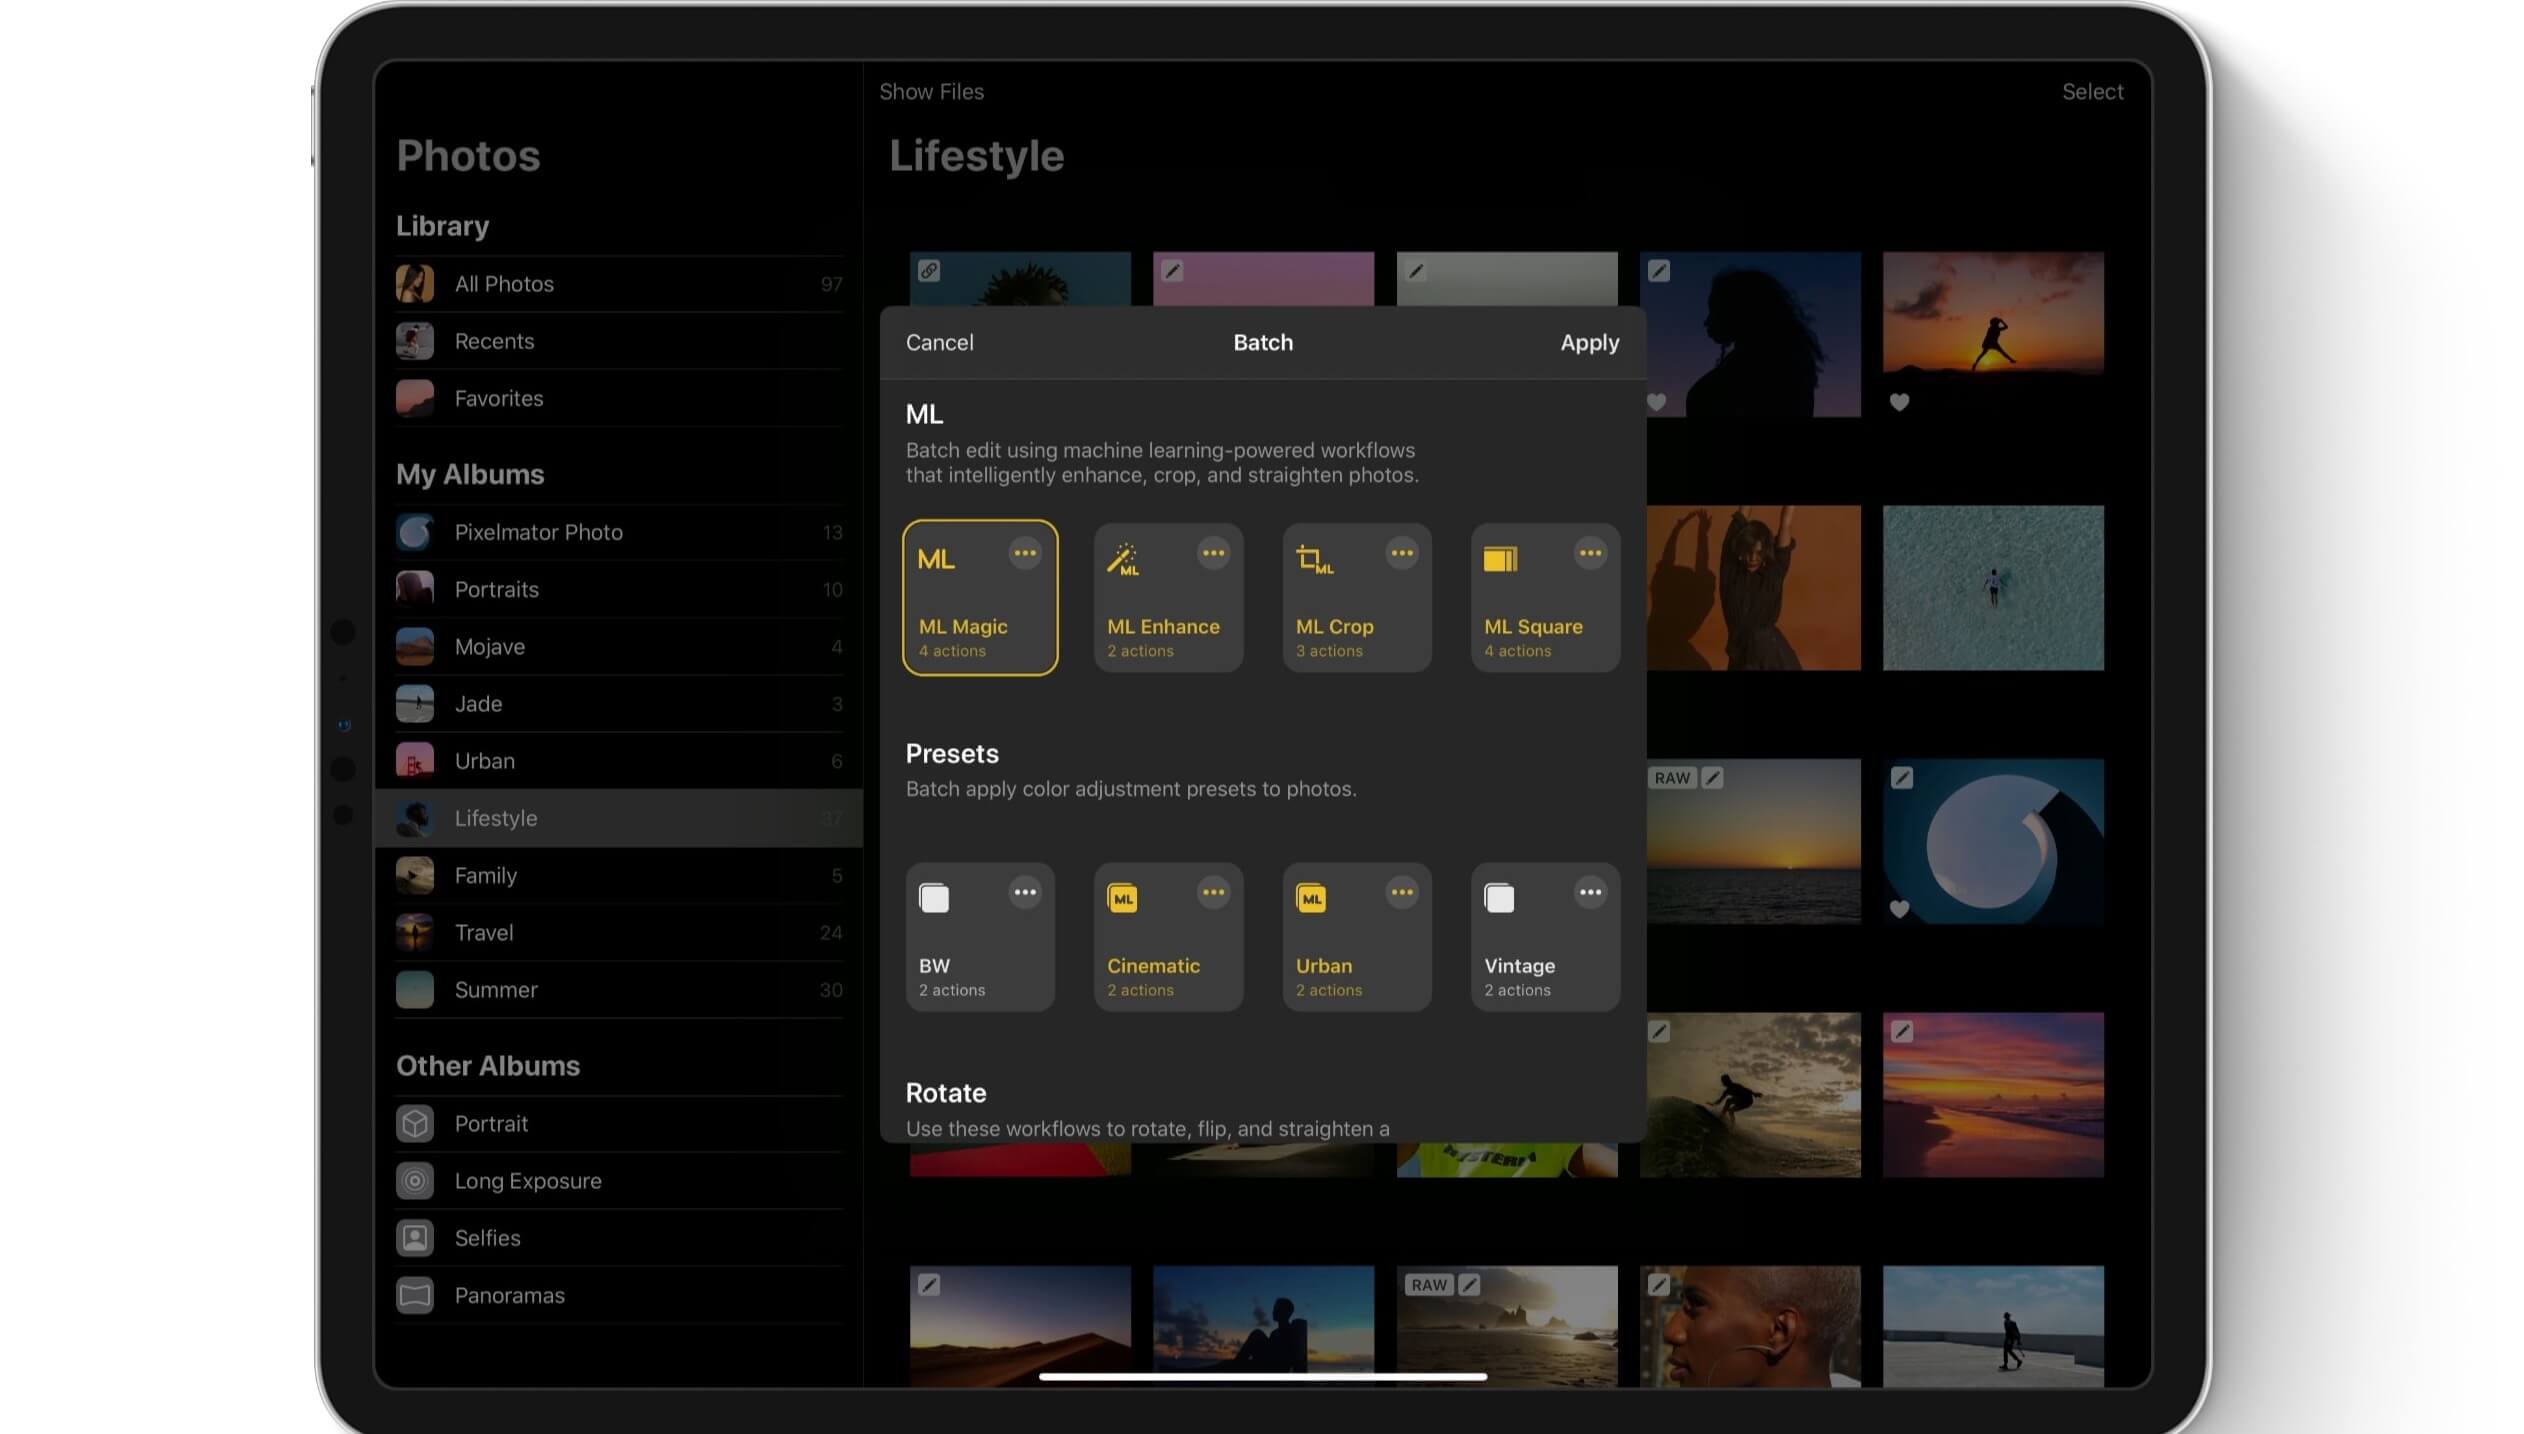Open the aerial ocean swimmer photo
The height and width of the screenshot is (1434, 2524).
click(x=1993, y=588)
